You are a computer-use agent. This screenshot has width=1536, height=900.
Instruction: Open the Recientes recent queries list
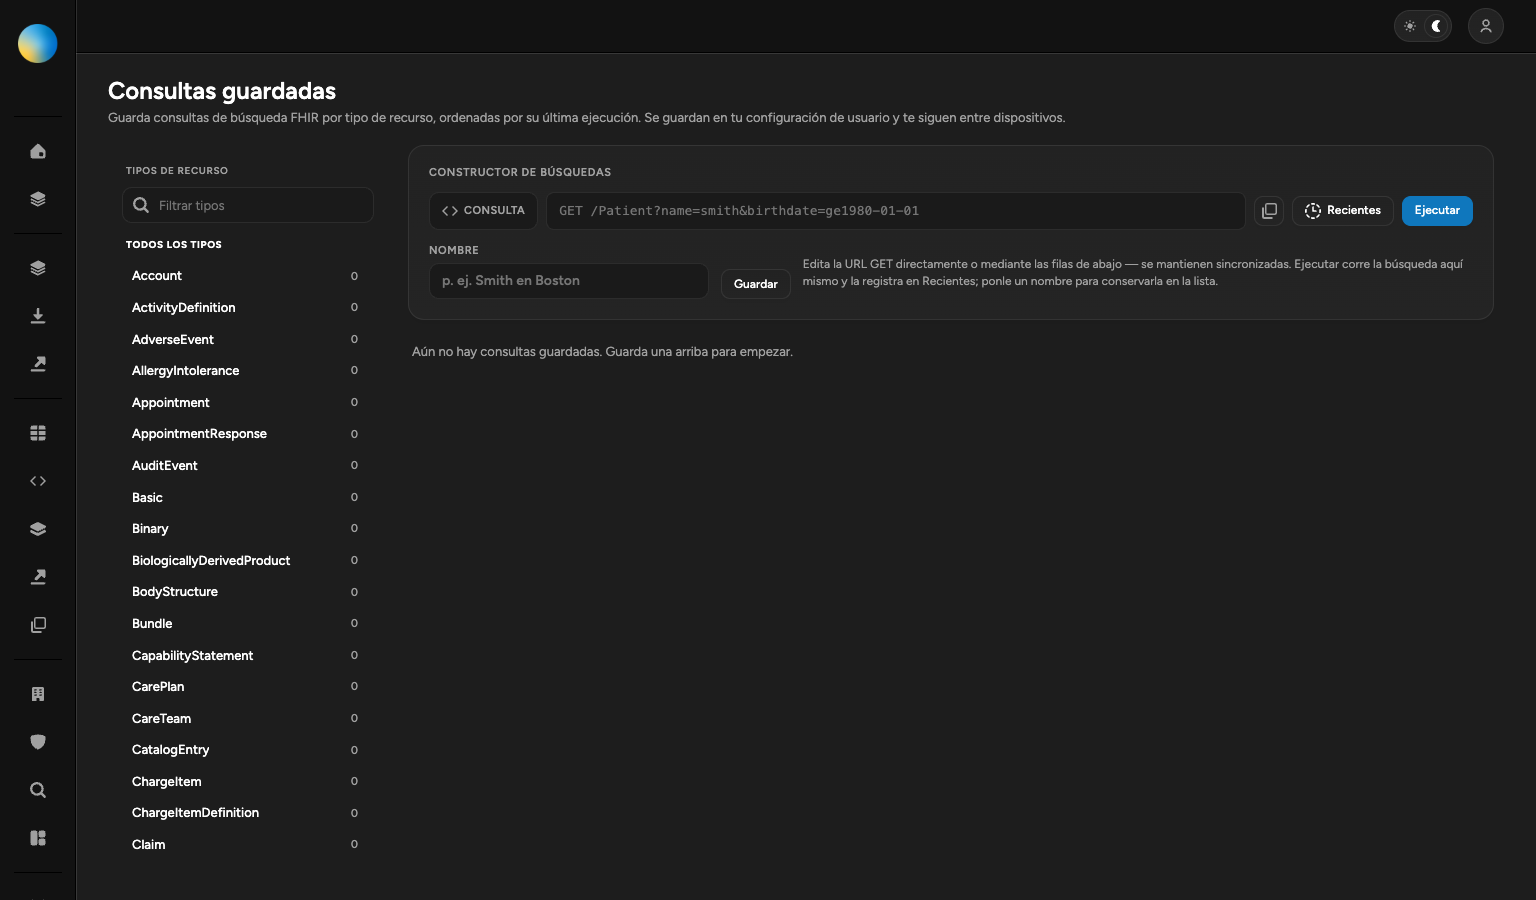[x=1343, y=211]
